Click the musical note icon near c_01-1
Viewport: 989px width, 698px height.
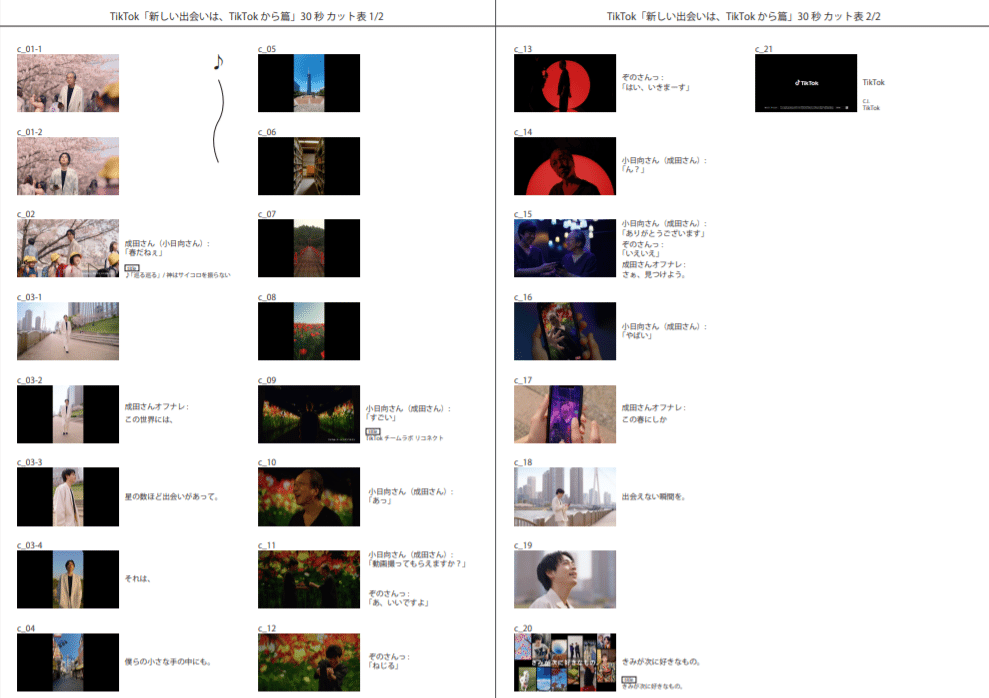click(x=218, y=62)
